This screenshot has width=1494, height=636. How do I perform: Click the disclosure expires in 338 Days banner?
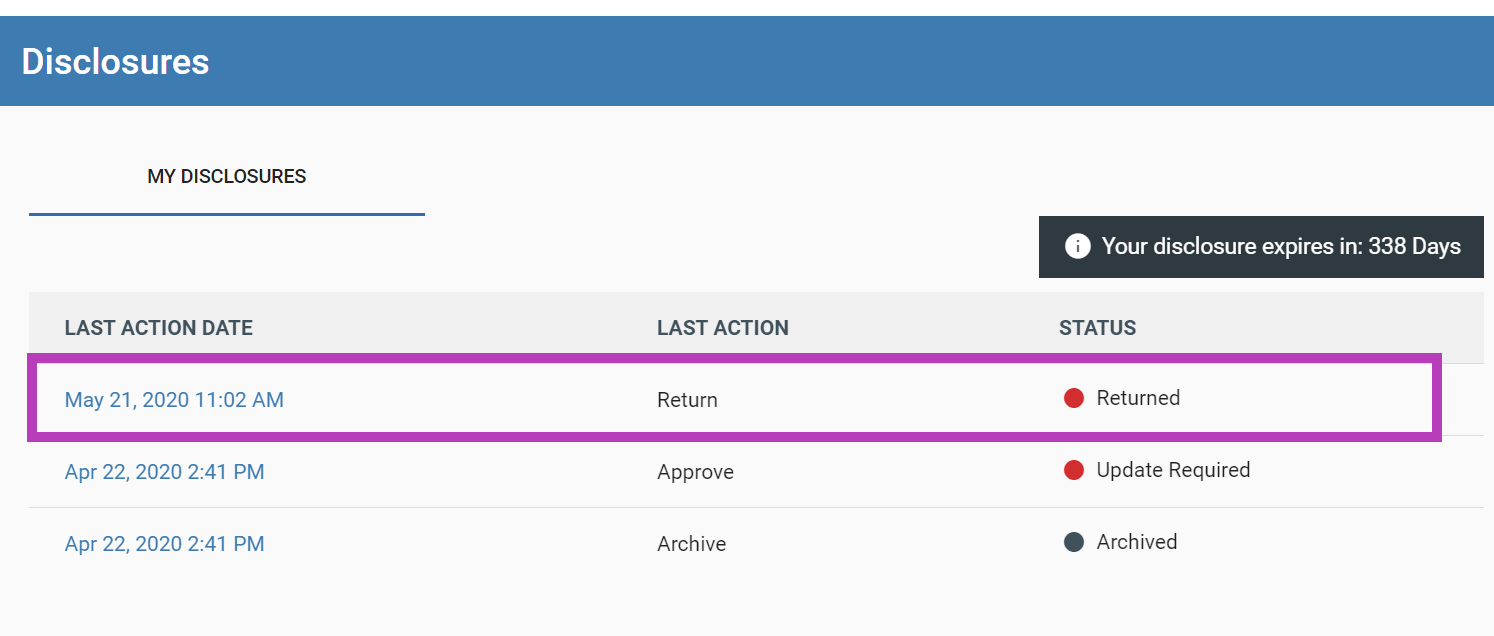1261,247
